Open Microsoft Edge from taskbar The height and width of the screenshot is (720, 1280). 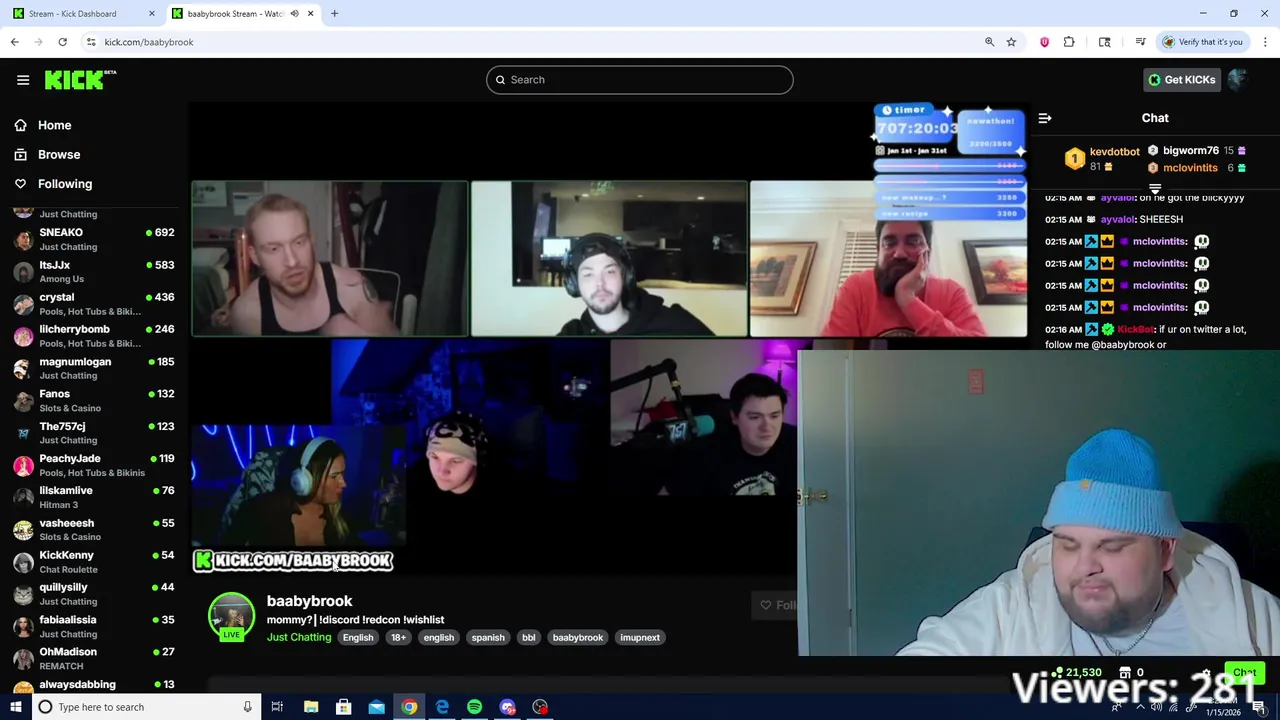(442, 707)
